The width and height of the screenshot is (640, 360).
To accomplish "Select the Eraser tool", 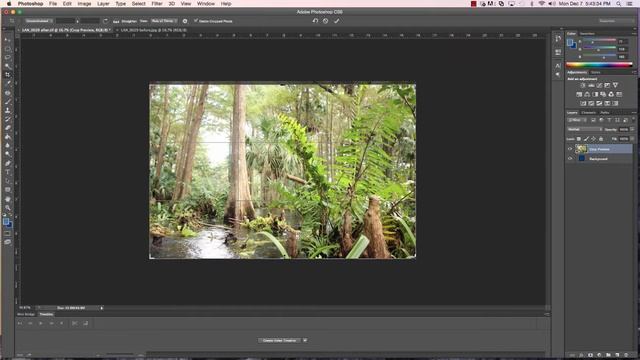I will [7, 128].
